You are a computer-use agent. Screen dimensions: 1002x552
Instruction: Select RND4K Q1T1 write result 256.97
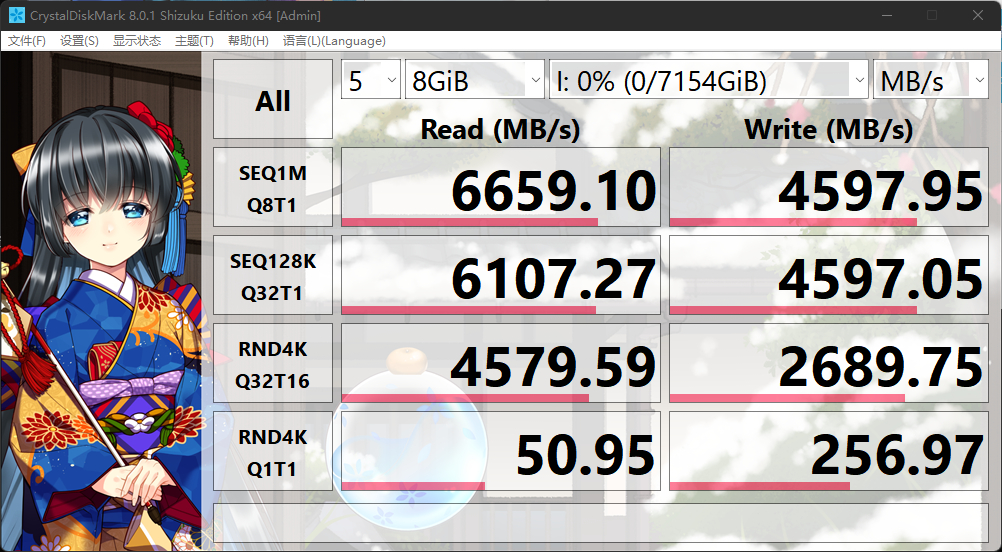click(x=829, y=451)
